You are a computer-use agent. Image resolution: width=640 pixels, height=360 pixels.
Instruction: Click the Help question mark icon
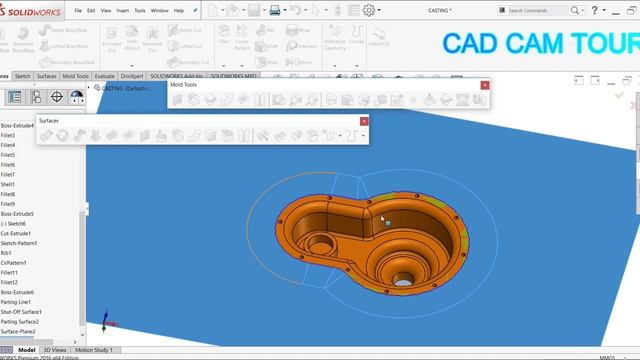pos(595,10)
